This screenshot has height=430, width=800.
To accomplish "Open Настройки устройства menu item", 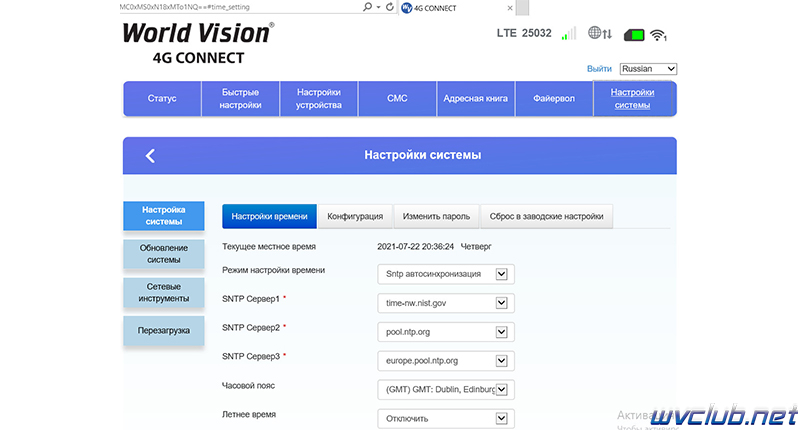I will 319,98.
